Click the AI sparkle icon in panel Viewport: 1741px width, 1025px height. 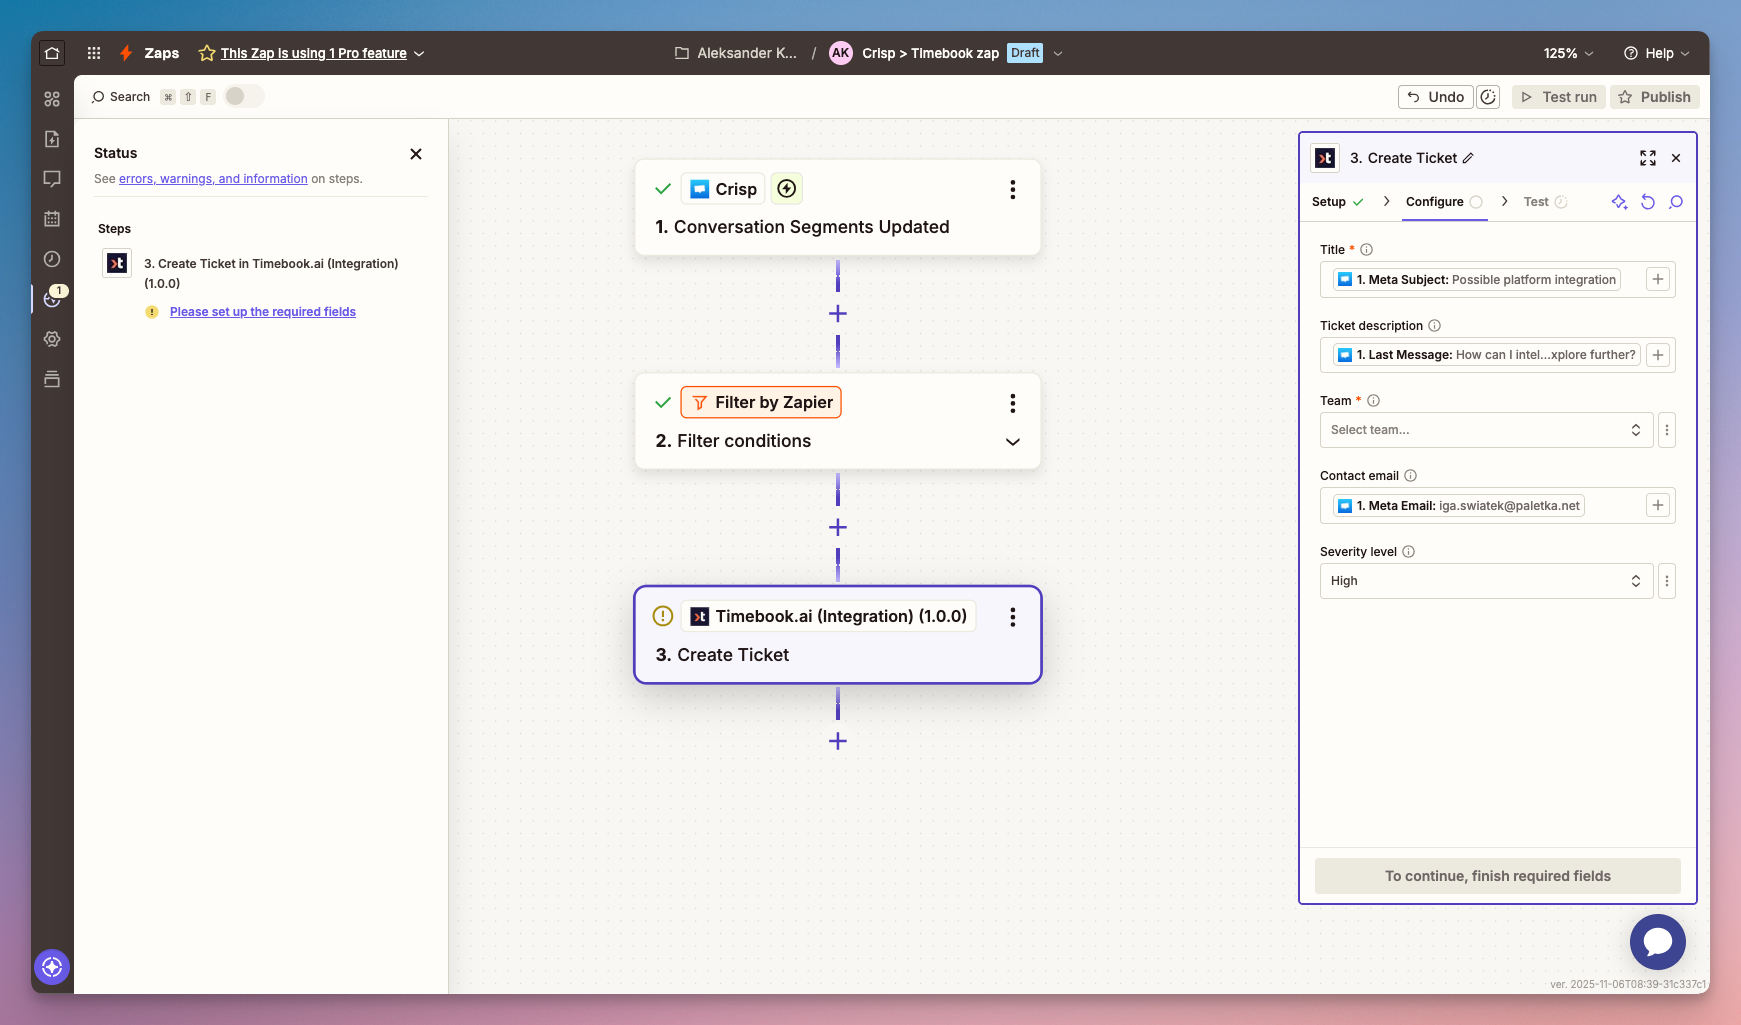pyautogui.click(x=1619, y=202)
